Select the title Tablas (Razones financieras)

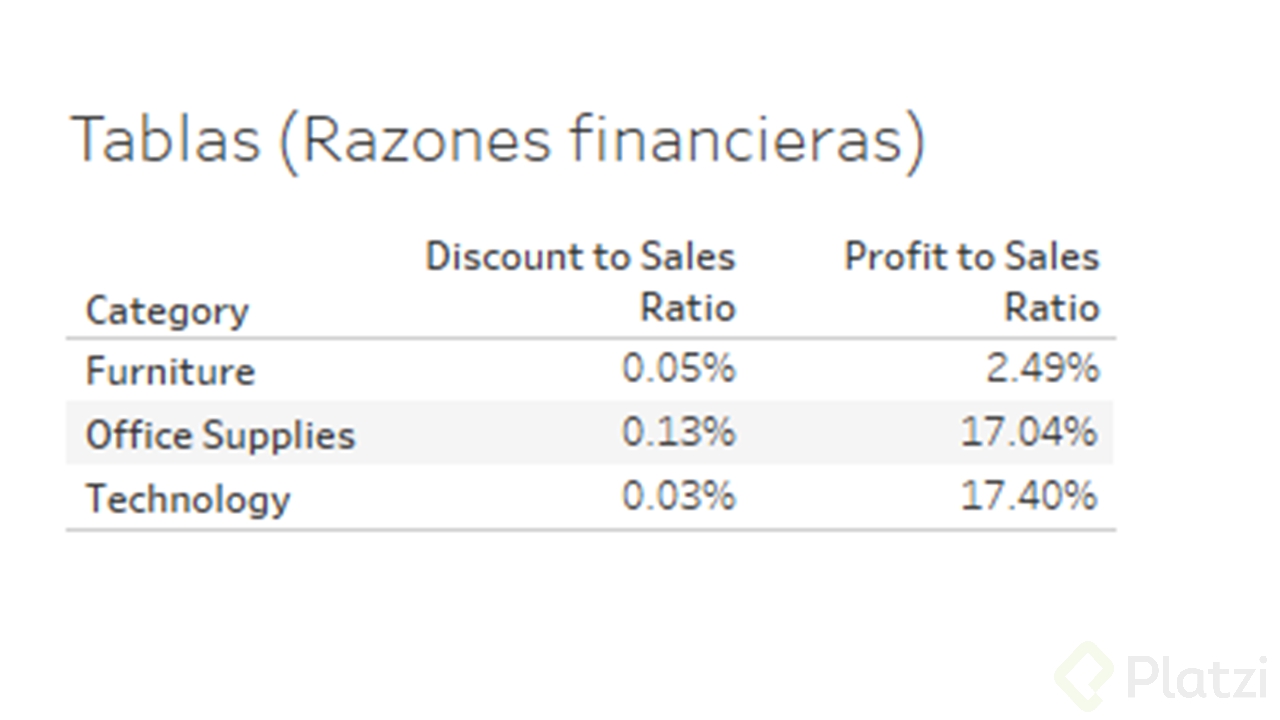[x=497, y=139]
